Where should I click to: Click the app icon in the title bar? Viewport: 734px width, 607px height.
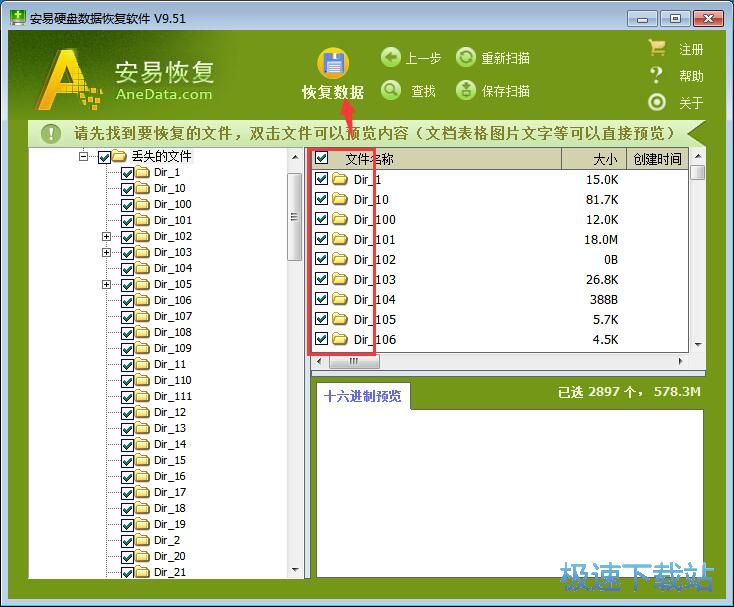(18, 18)
